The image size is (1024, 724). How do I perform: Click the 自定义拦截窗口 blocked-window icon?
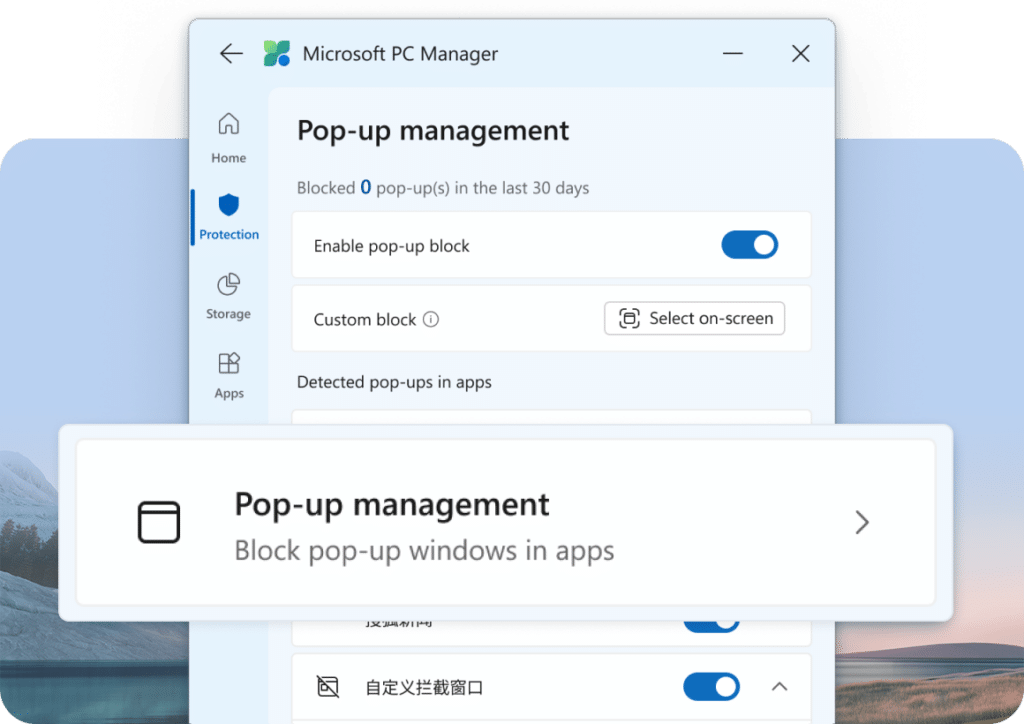tap(328, 687)
